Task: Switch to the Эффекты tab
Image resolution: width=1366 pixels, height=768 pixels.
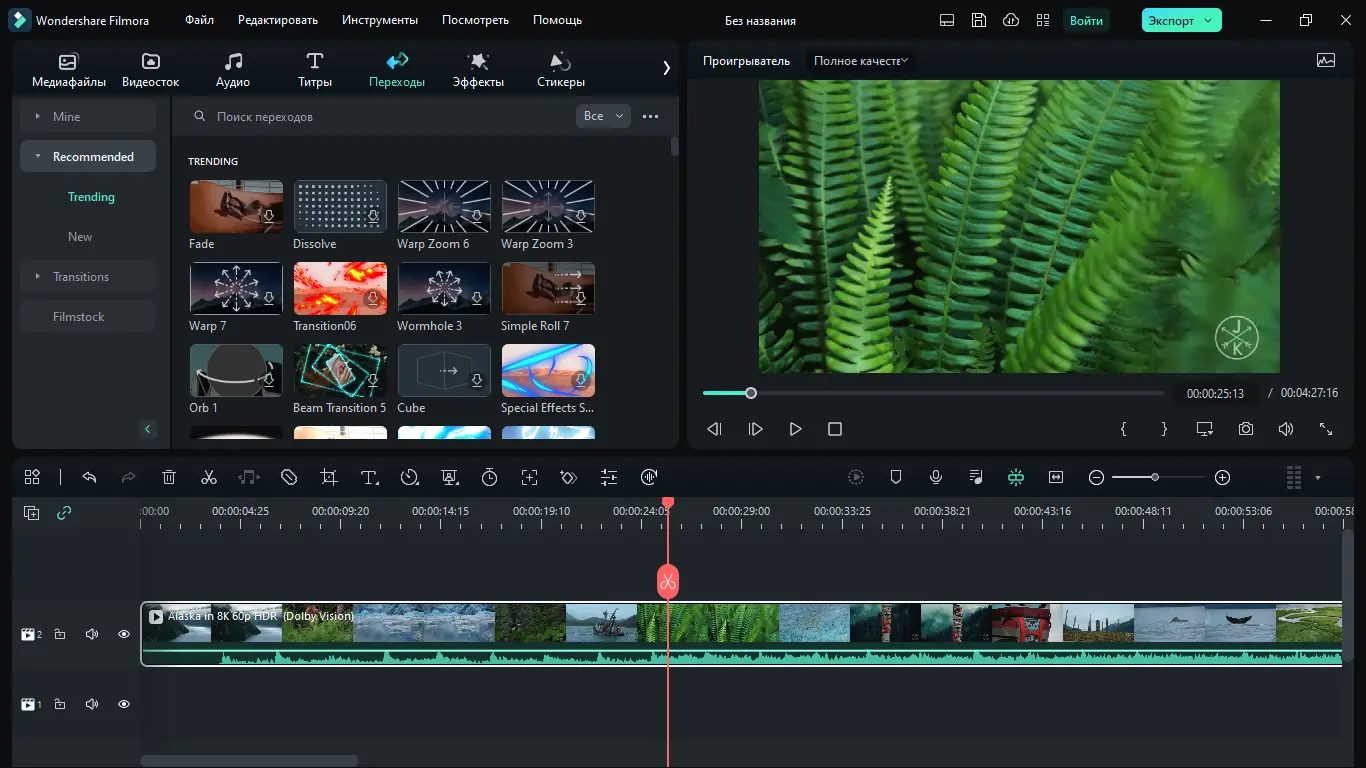Action: [x=478, y=70]
